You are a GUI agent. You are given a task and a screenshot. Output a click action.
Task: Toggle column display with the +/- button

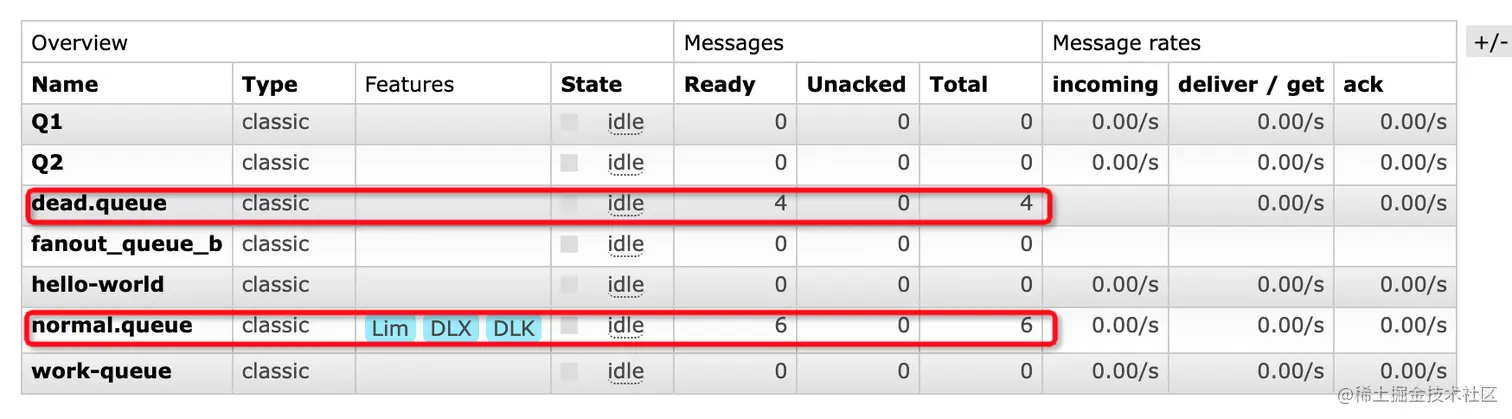click(1489, 43)
